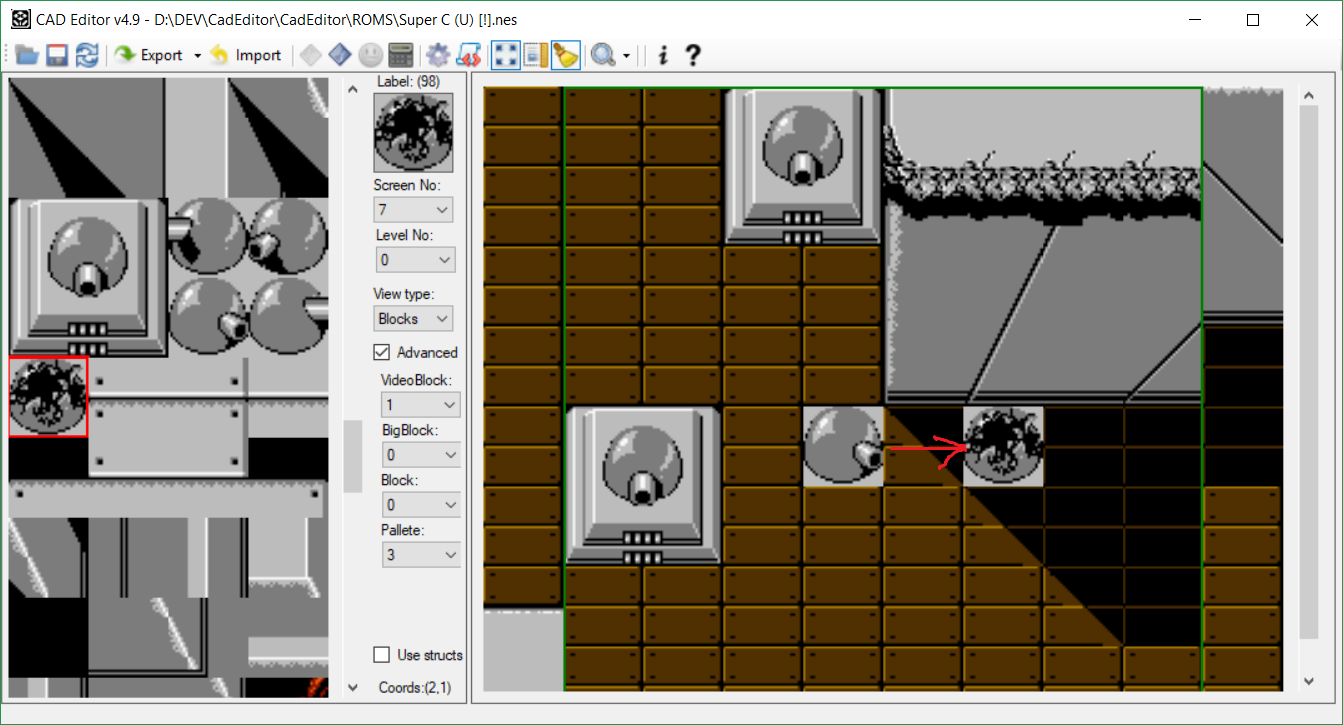This screenshot has width=1343, height=725.
Task: Click the calculator toolbar icon
Action: [x=400, y=55]
